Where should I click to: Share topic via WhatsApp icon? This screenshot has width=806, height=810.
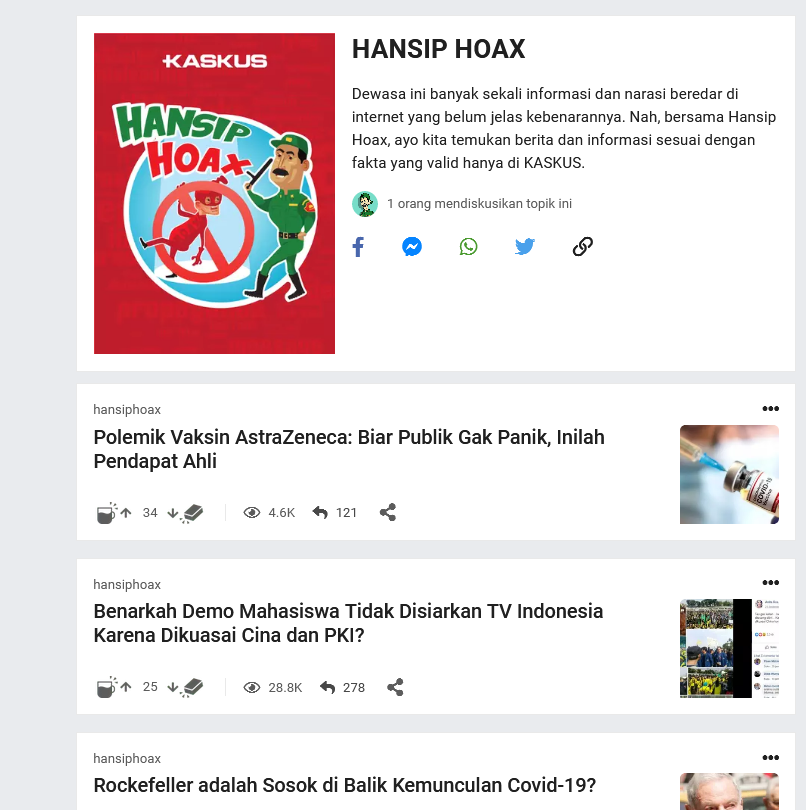468,246
